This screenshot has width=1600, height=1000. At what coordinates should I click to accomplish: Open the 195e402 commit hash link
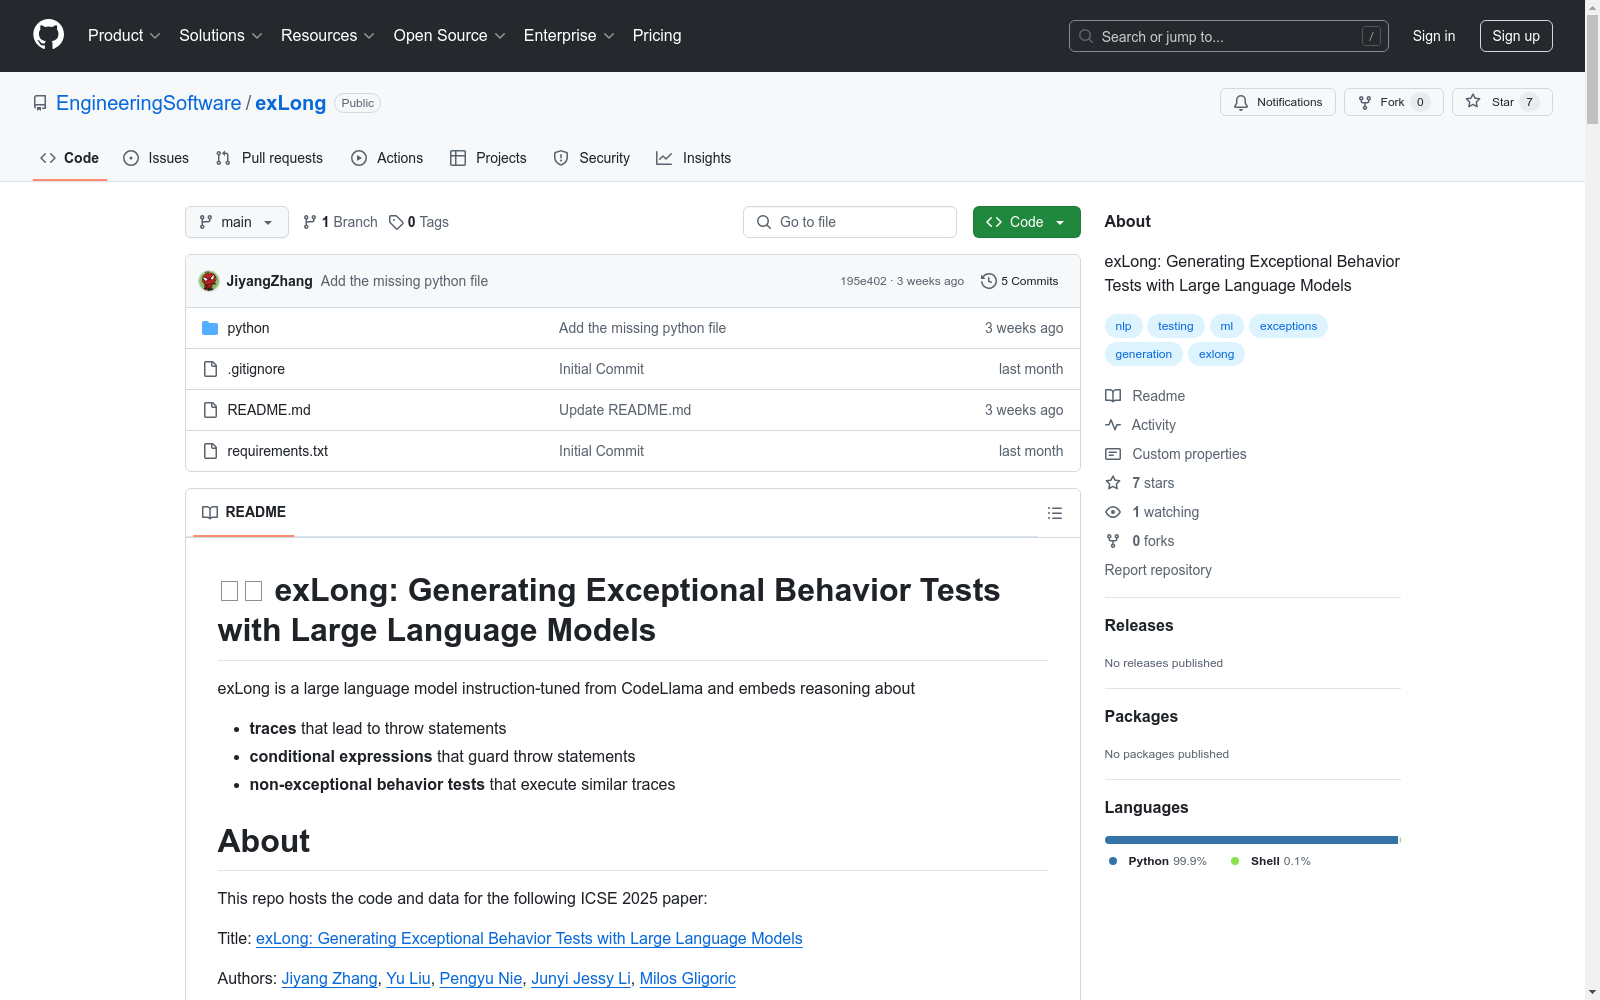pos(863,281)
